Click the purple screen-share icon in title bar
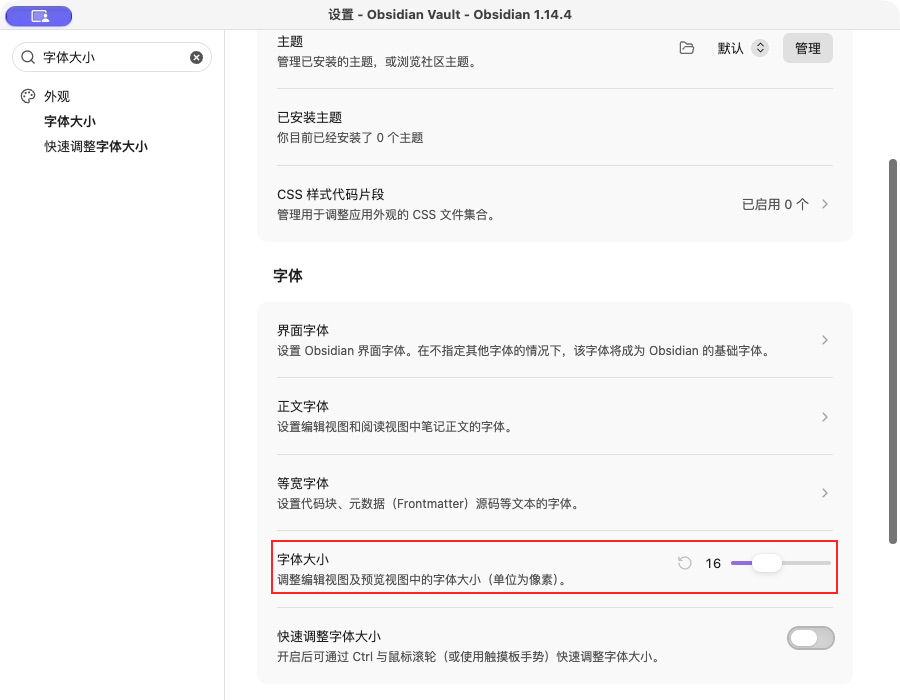Screen dimensions: 900x700 [39, 16]
